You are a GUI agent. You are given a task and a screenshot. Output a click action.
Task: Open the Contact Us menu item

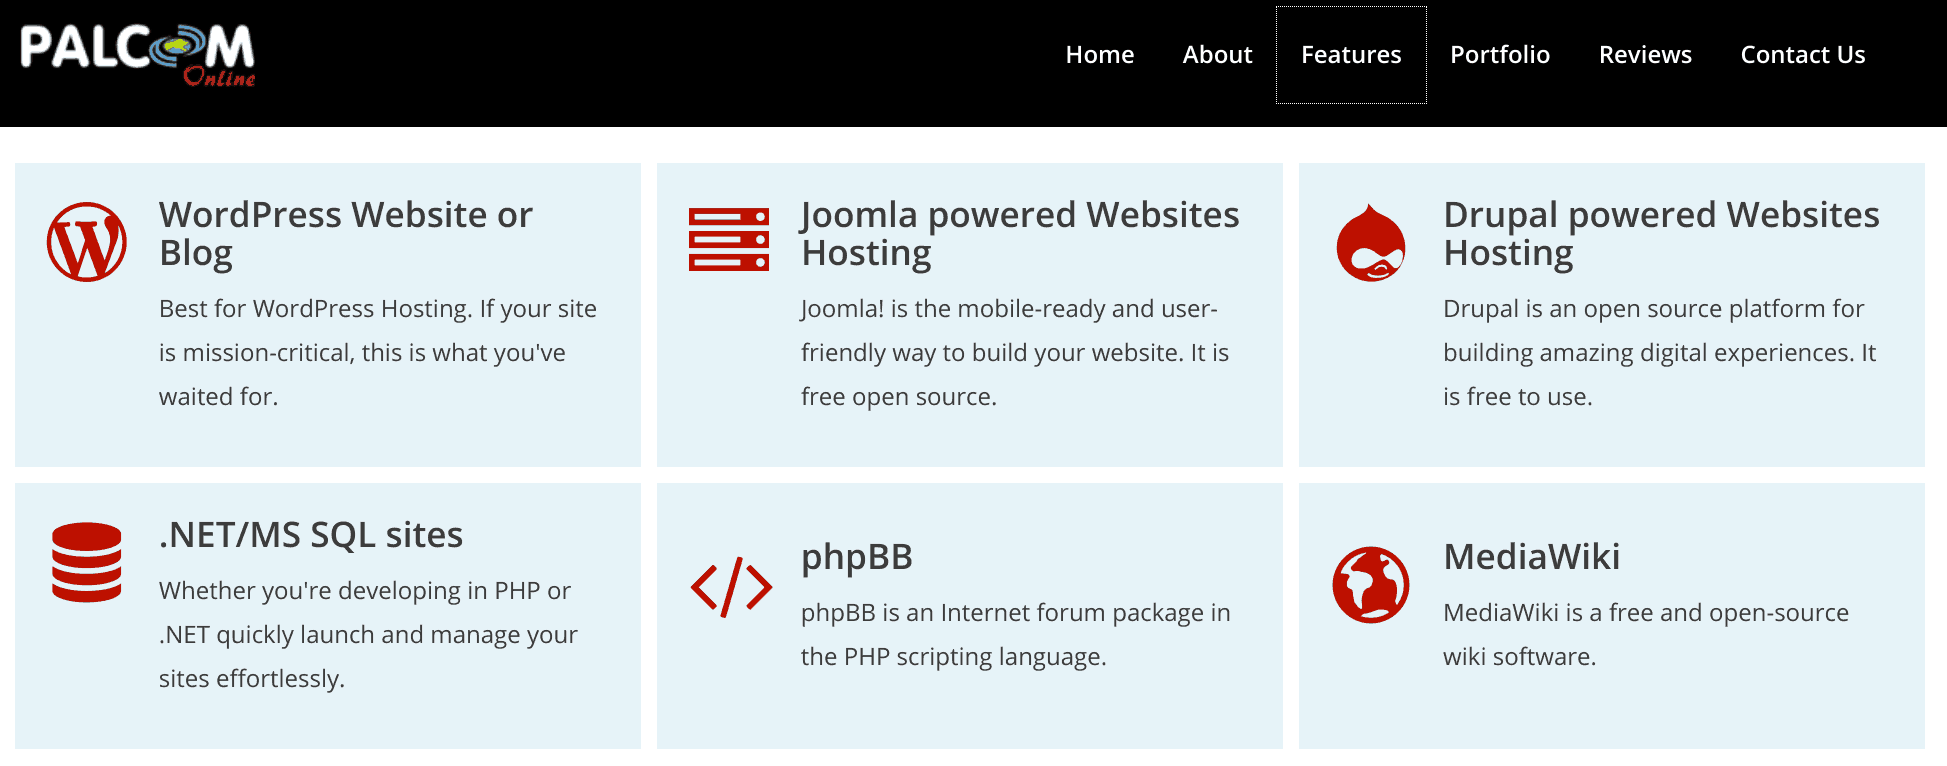[1803, 55]
